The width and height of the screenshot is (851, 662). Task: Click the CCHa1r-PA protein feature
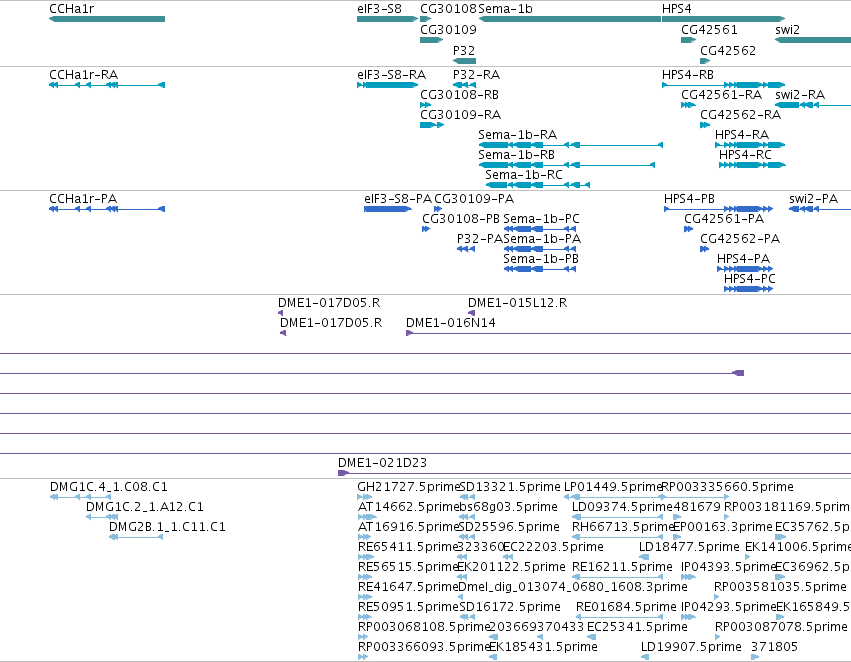107,209
